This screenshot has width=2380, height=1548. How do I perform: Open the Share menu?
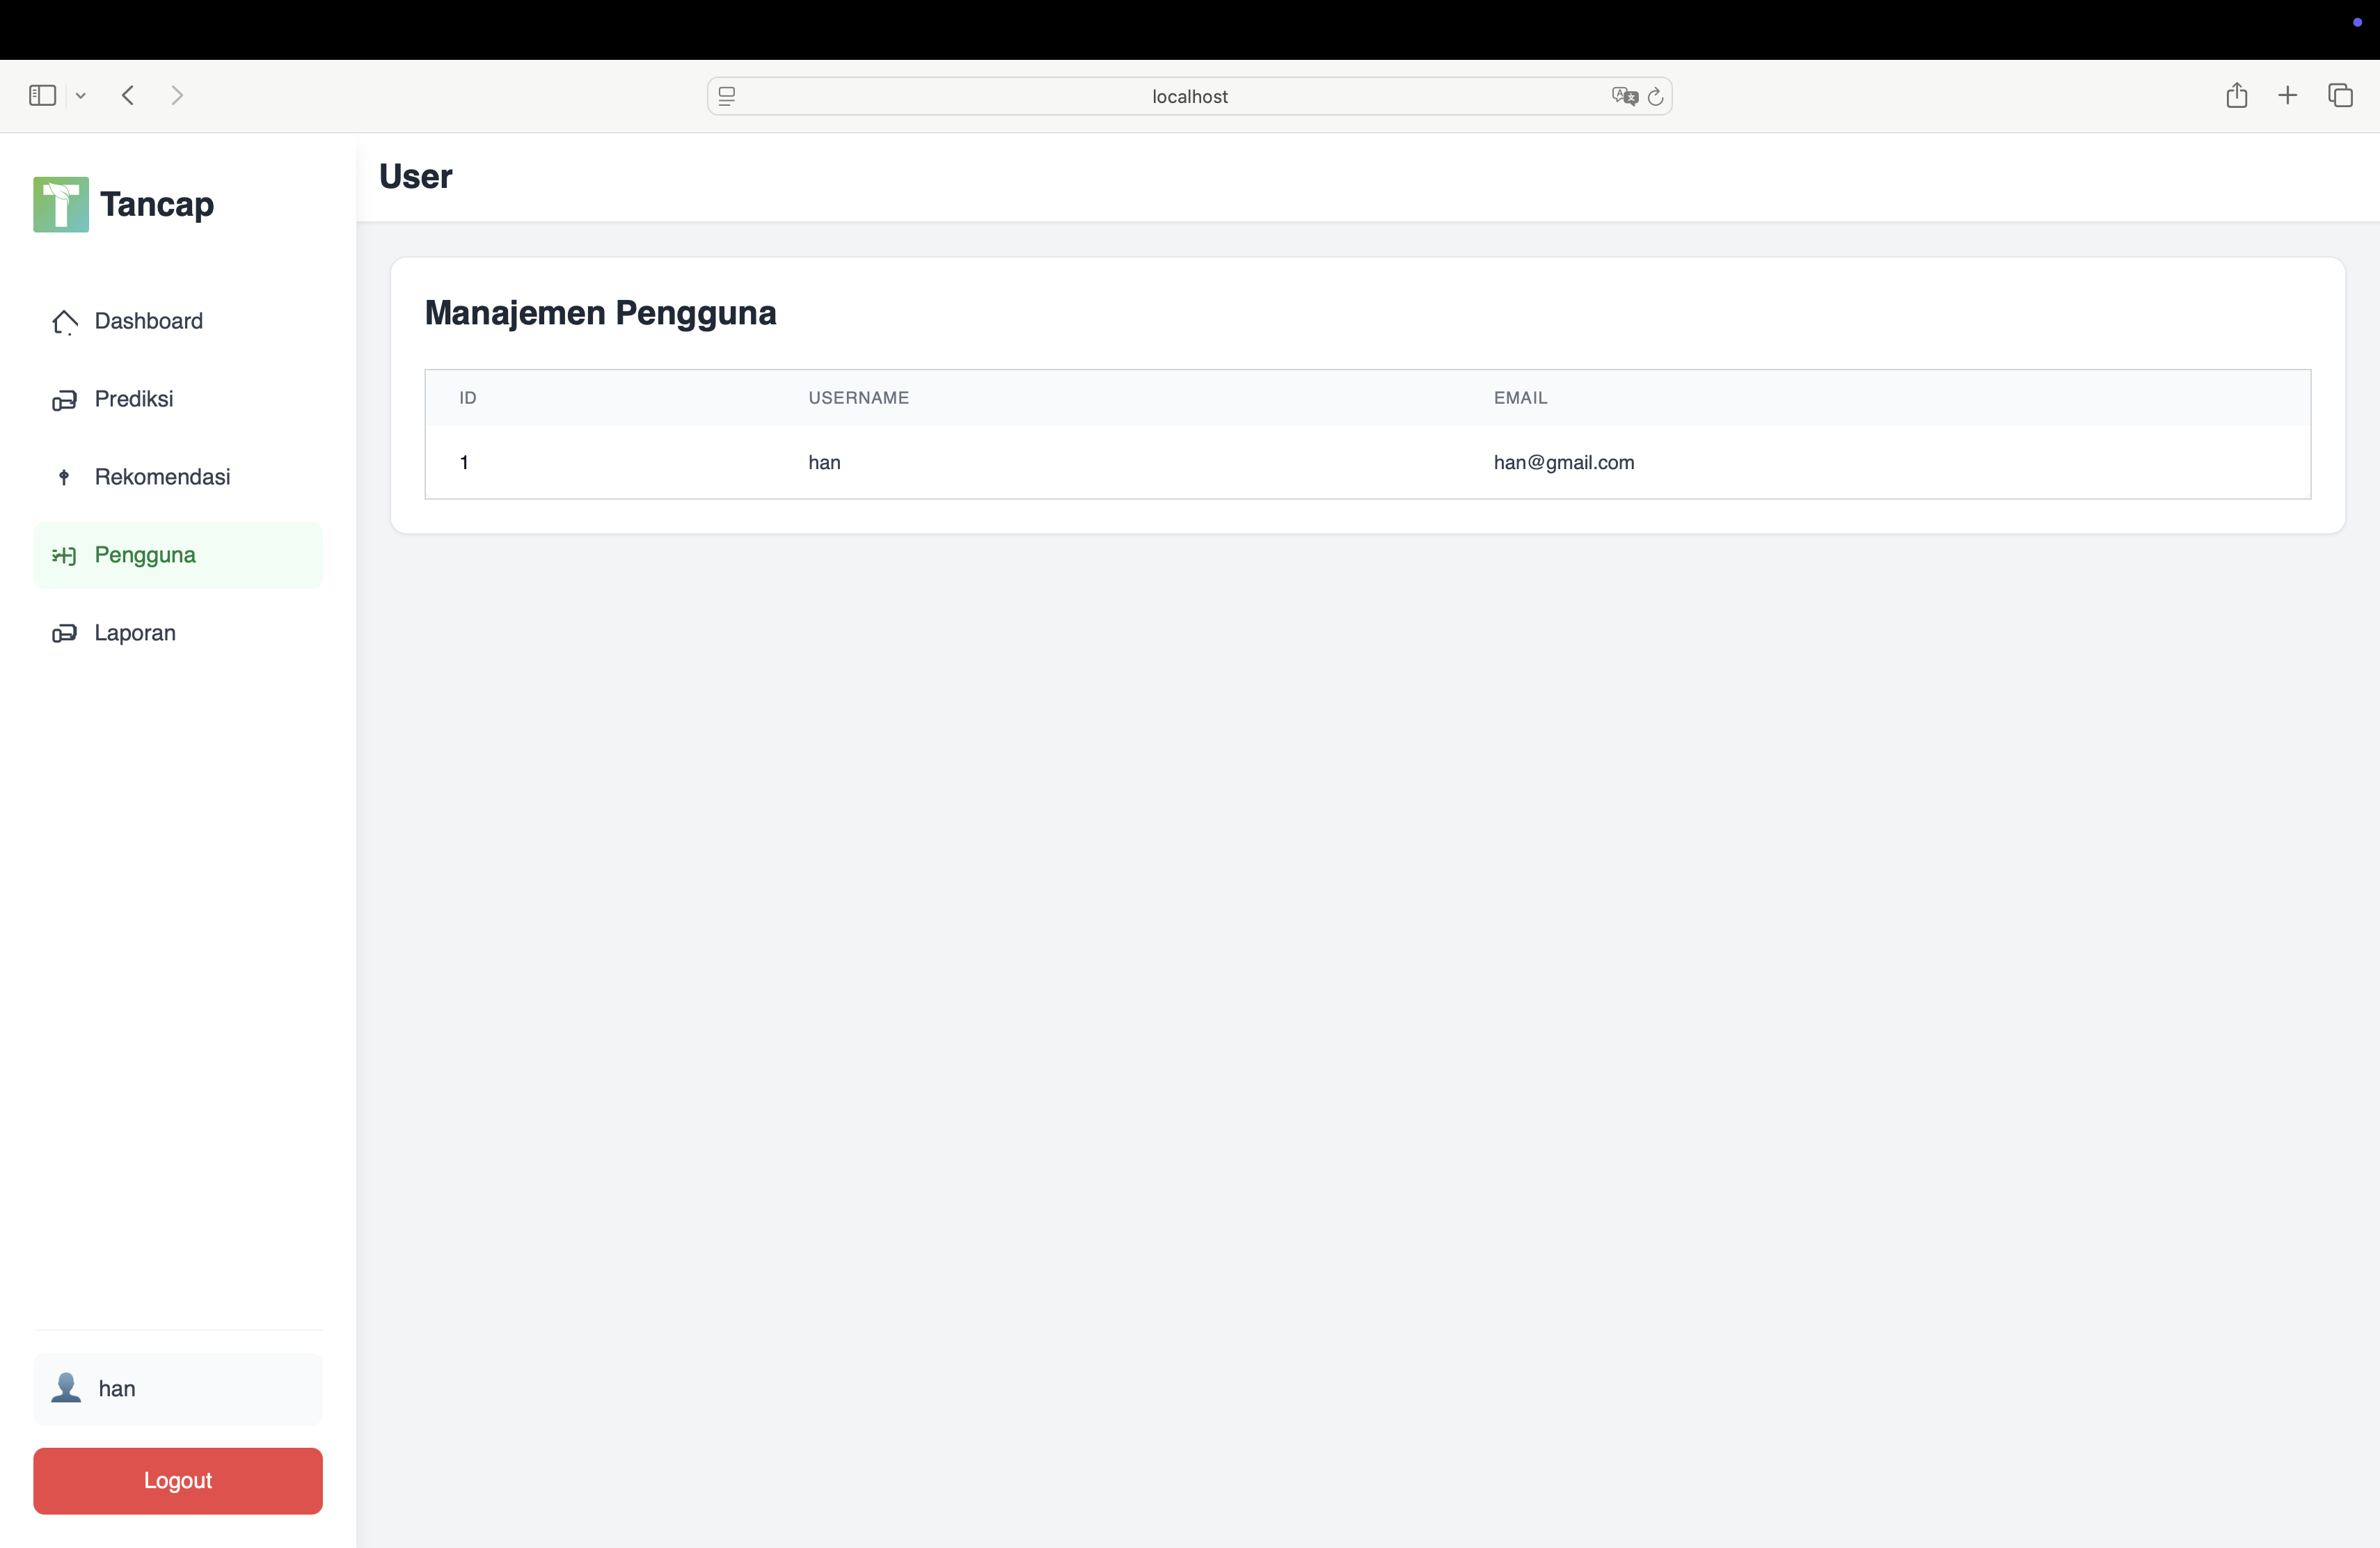(x=2237, y=95)
